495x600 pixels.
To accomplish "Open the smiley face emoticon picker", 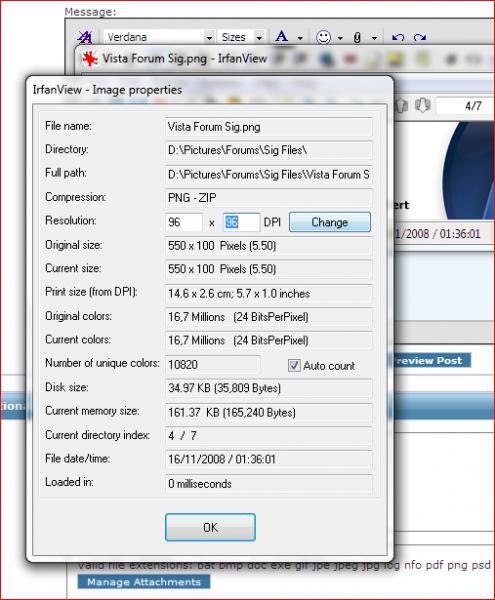I will 323,37.
